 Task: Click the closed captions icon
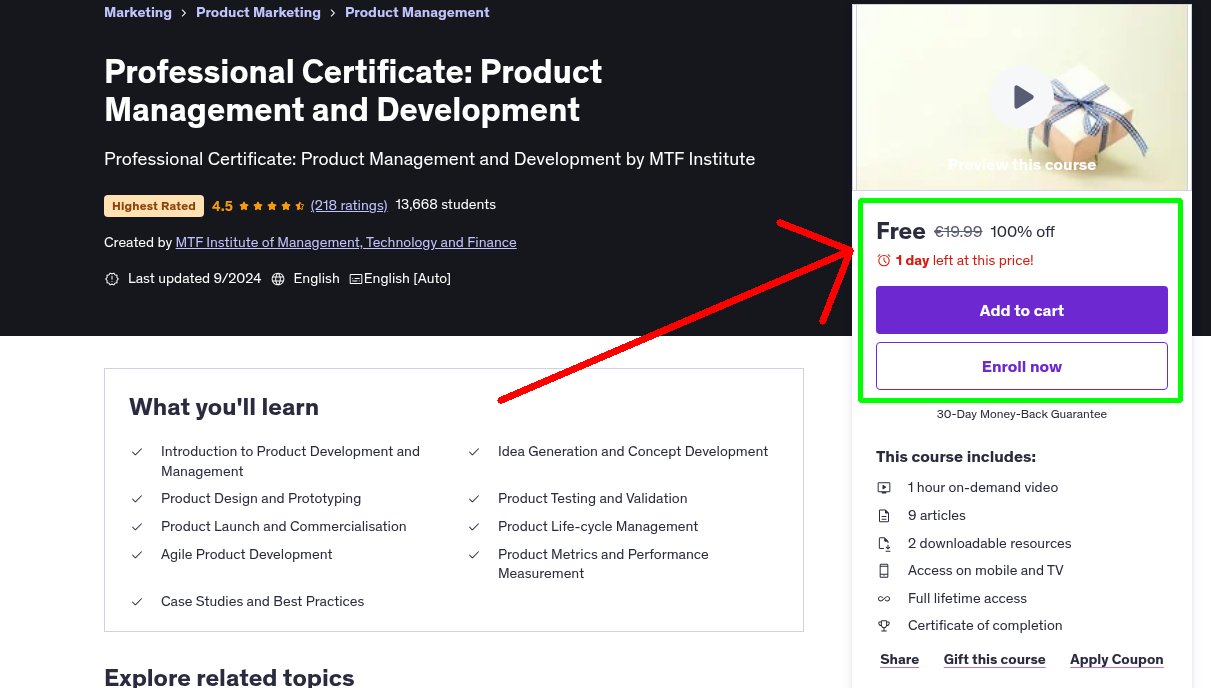[355, 279]
